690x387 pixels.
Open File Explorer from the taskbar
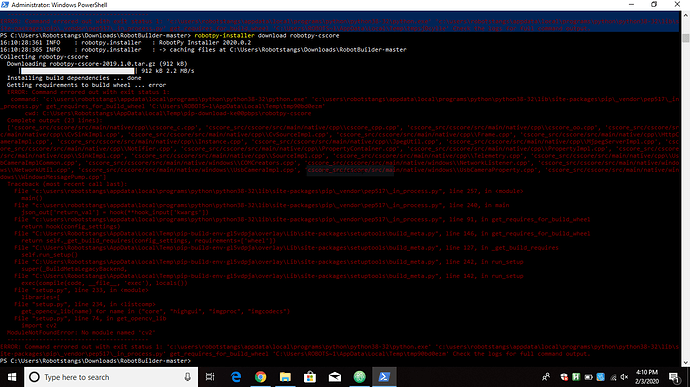285,377
